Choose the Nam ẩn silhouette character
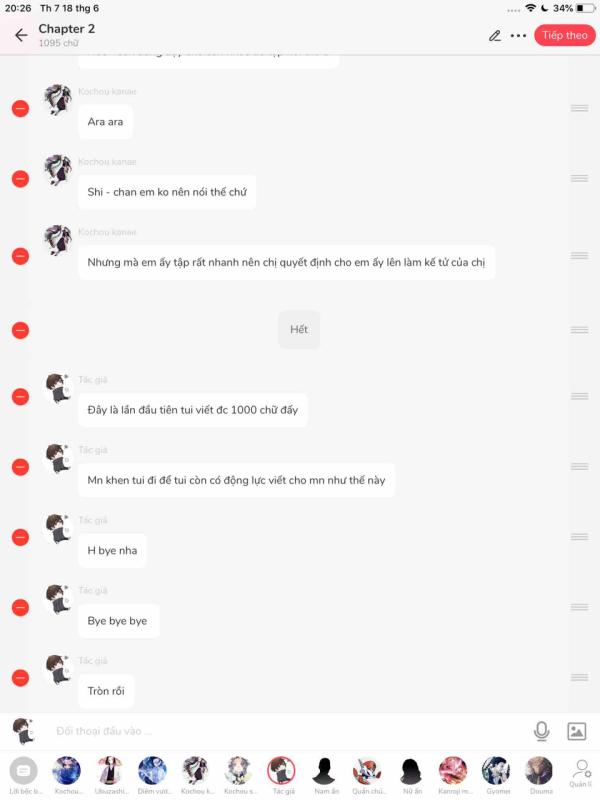 click(x=325, y=775)
